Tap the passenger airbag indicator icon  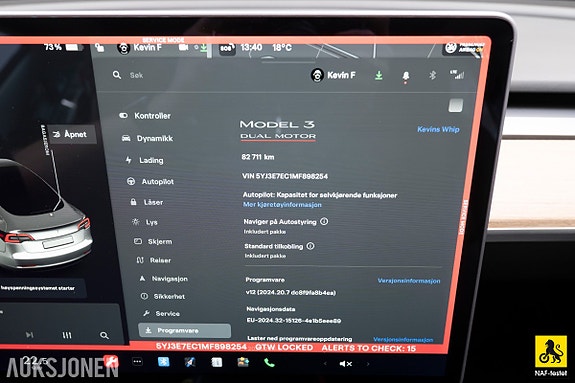click(464, 48)
